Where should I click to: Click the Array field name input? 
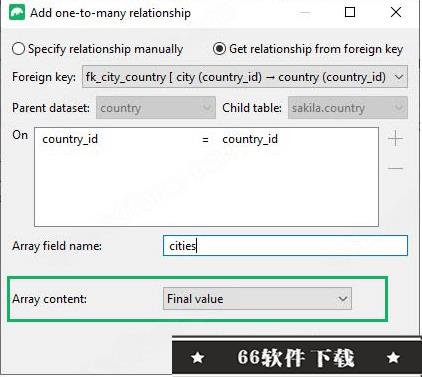tap(285, 246)
